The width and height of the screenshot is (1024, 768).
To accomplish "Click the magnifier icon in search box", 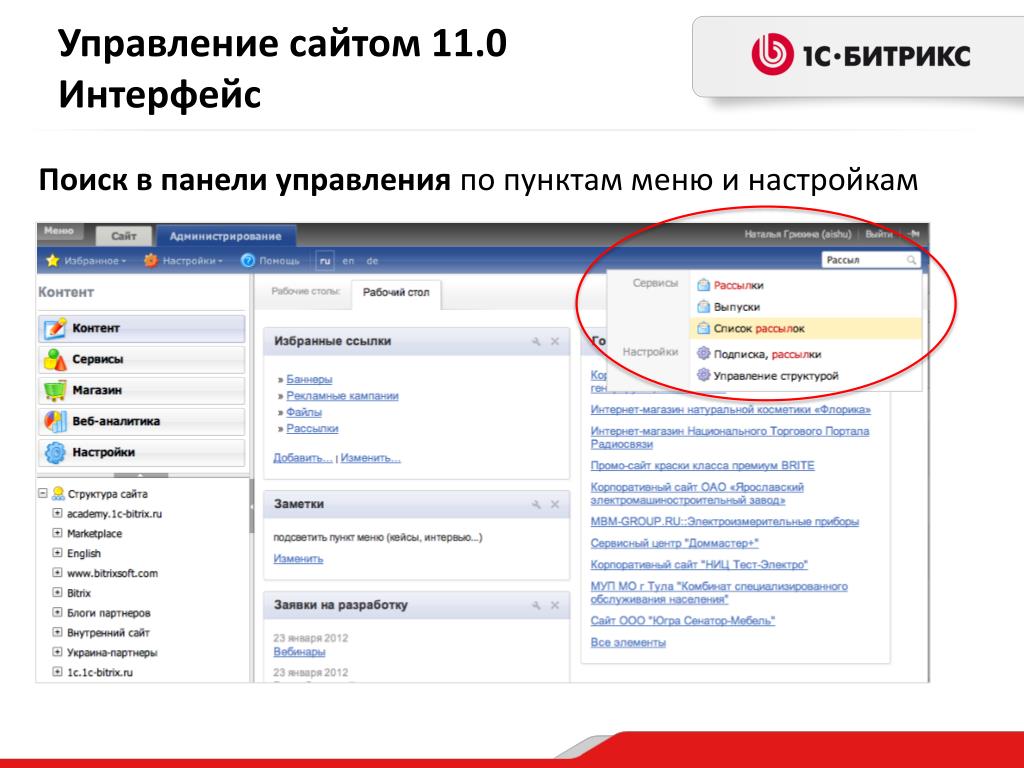I will 912,260.
